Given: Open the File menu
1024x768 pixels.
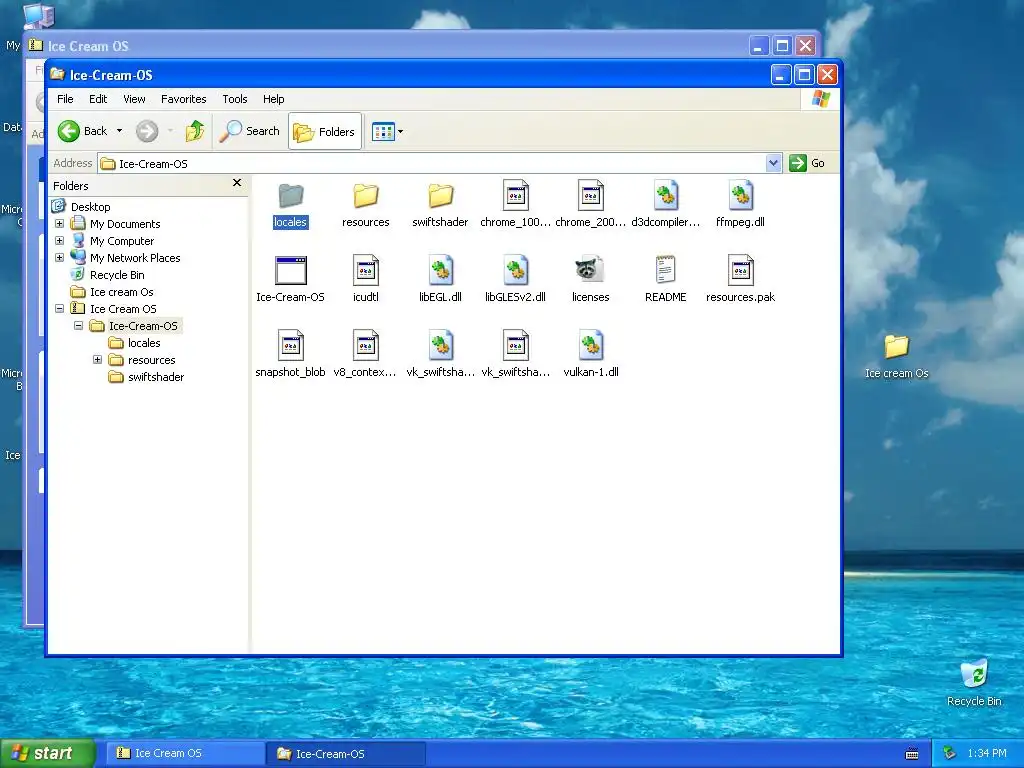Looking at the screenshot, I should [x=65, y=99].
